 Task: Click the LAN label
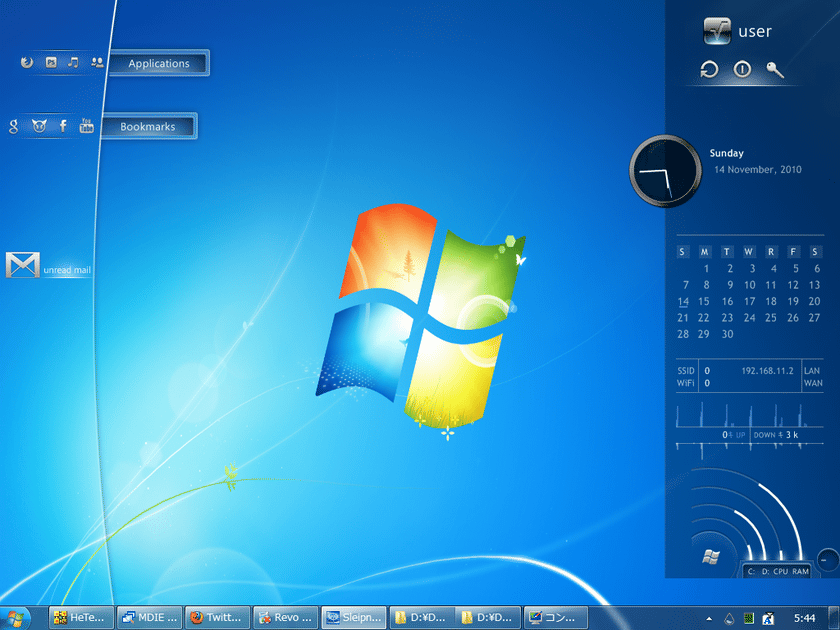point(812,371)
